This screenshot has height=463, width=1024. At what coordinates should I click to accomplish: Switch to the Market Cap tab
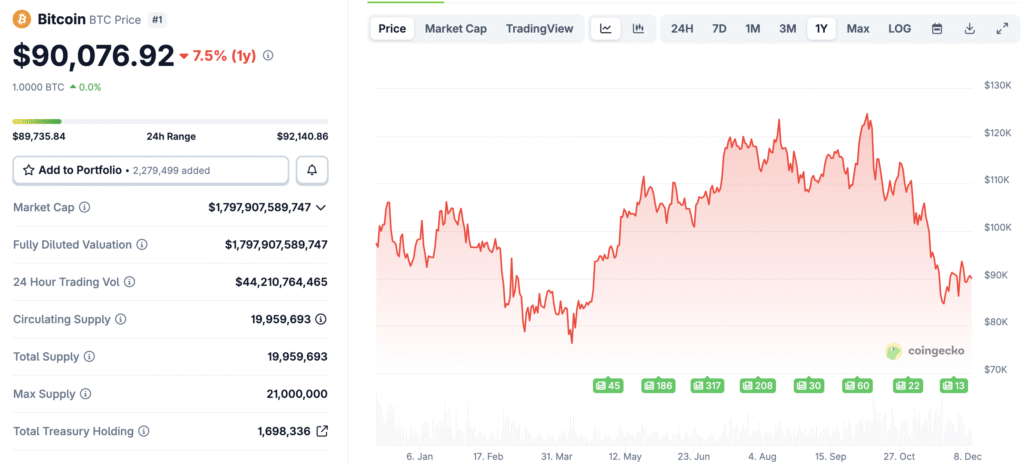(456, 28)
